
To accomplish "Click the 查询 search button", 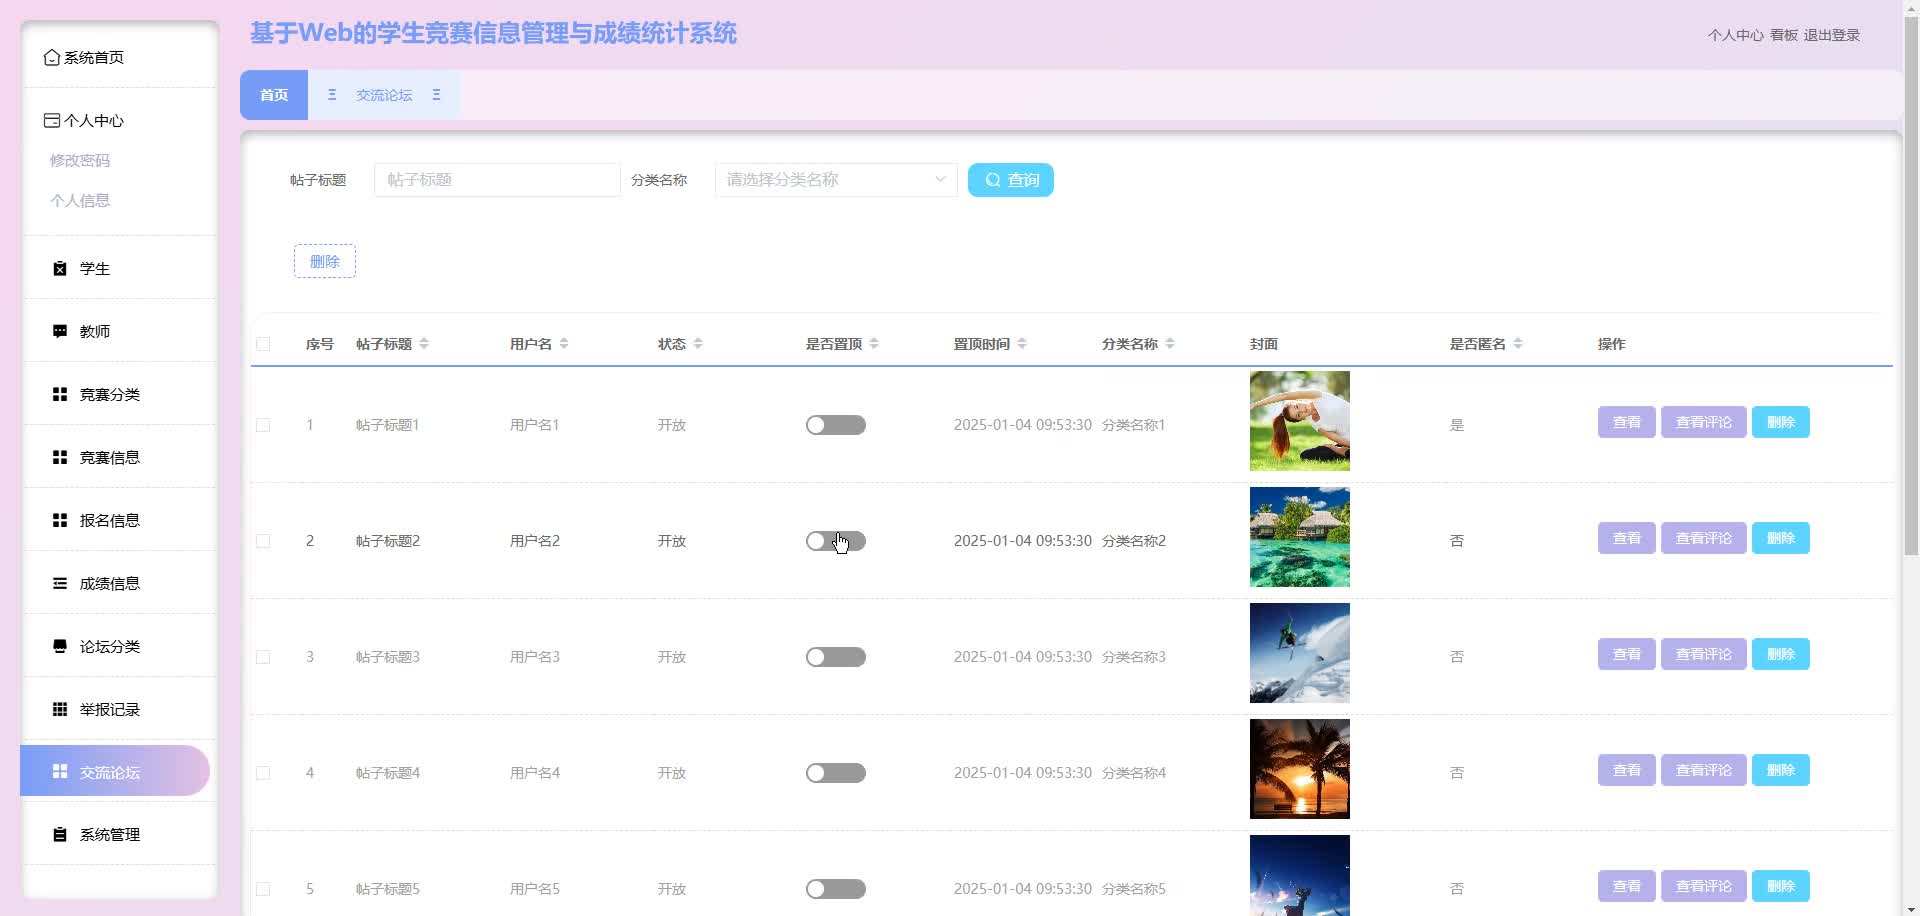I will [x=1010, y=180].
